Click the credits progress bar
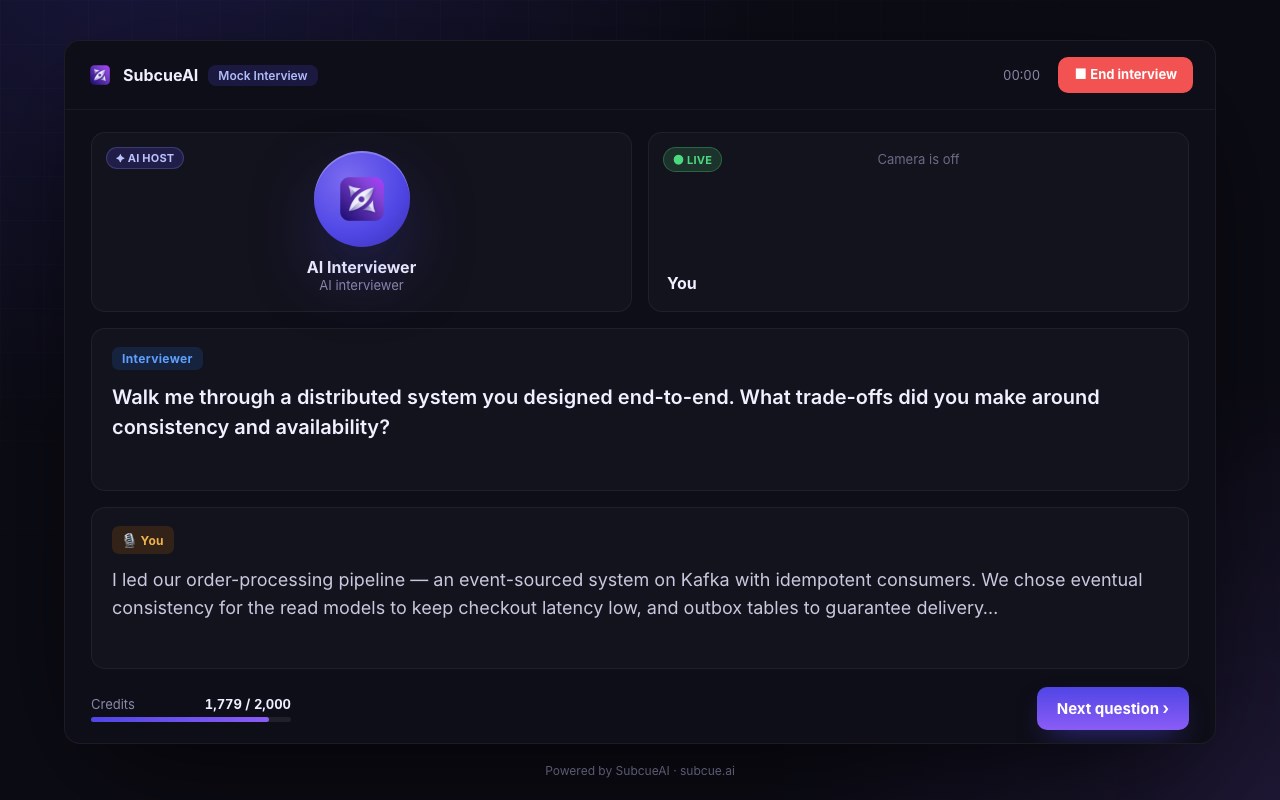Viewport: 1280px width, 800px height. click(191, 719)
